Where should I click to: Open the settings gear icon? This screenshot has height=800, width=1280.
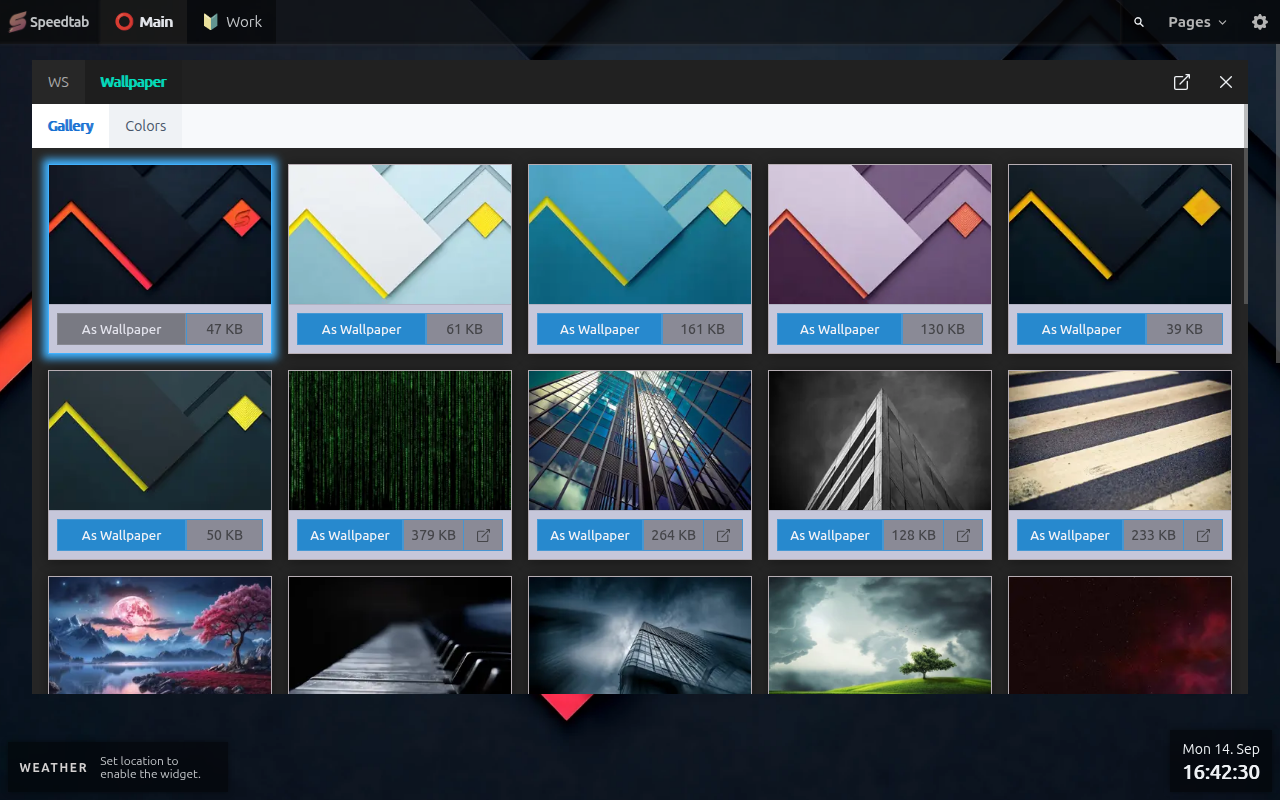[x=1260, y=22]
